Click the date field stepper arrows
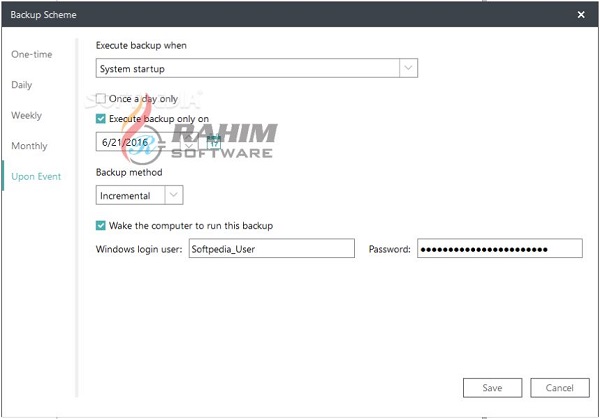Screen dimensions: 600x419 (x=189, y=142)
